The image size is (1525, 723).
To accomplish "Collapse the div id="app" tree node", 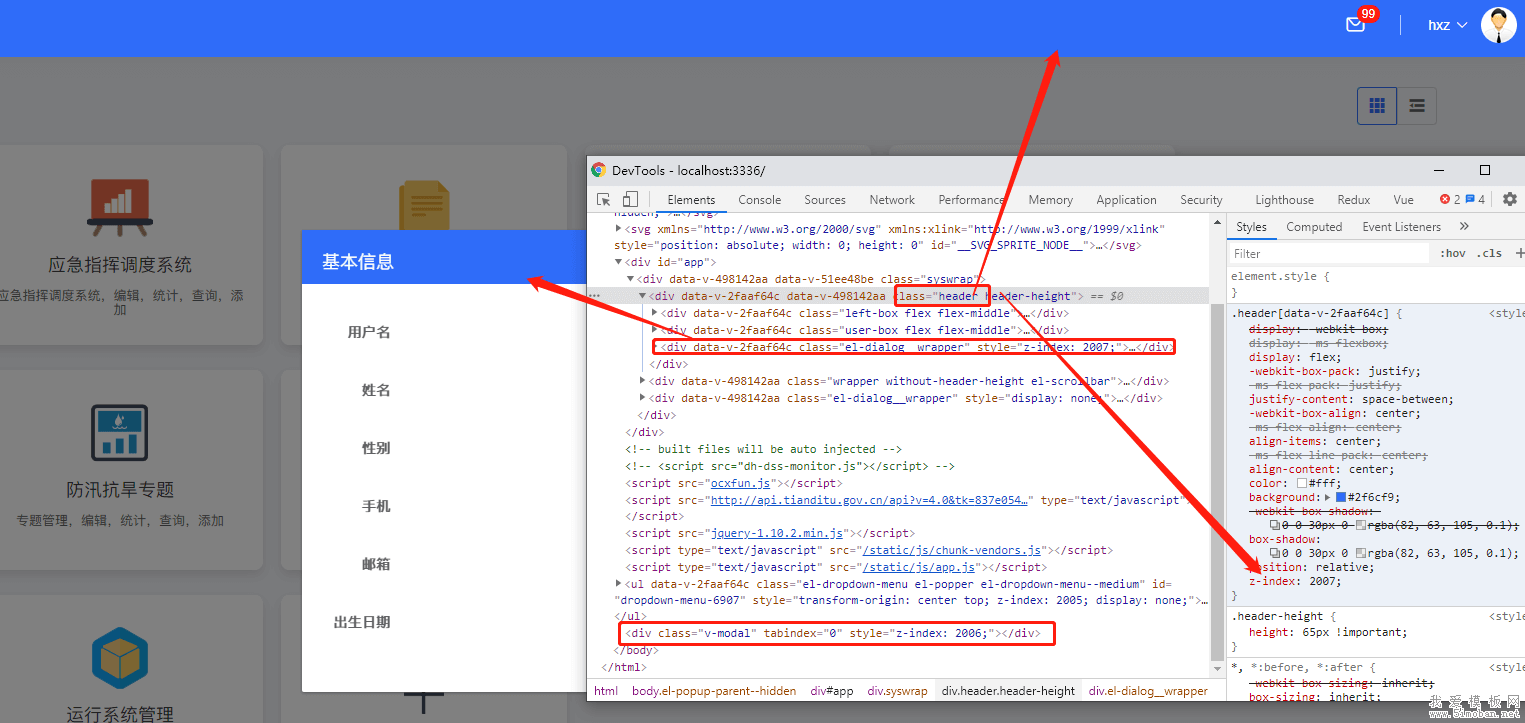I will [x=620, y=262].
